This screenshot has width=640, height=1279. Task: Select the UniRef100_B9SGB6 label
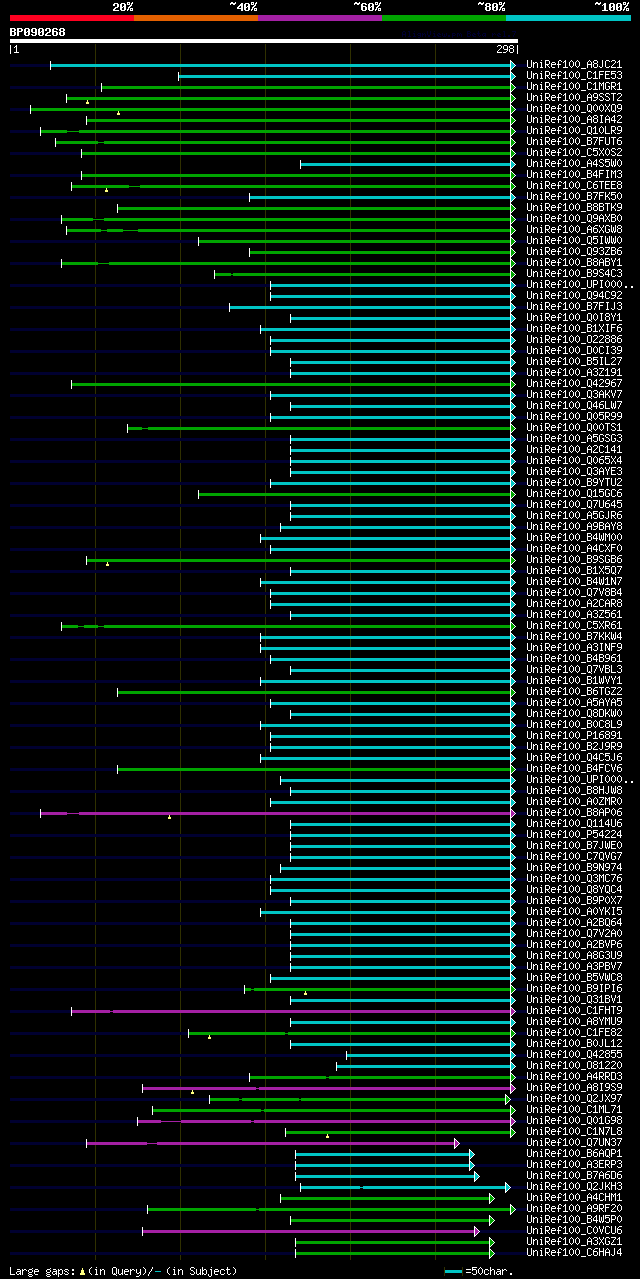(x=574, y=559)
